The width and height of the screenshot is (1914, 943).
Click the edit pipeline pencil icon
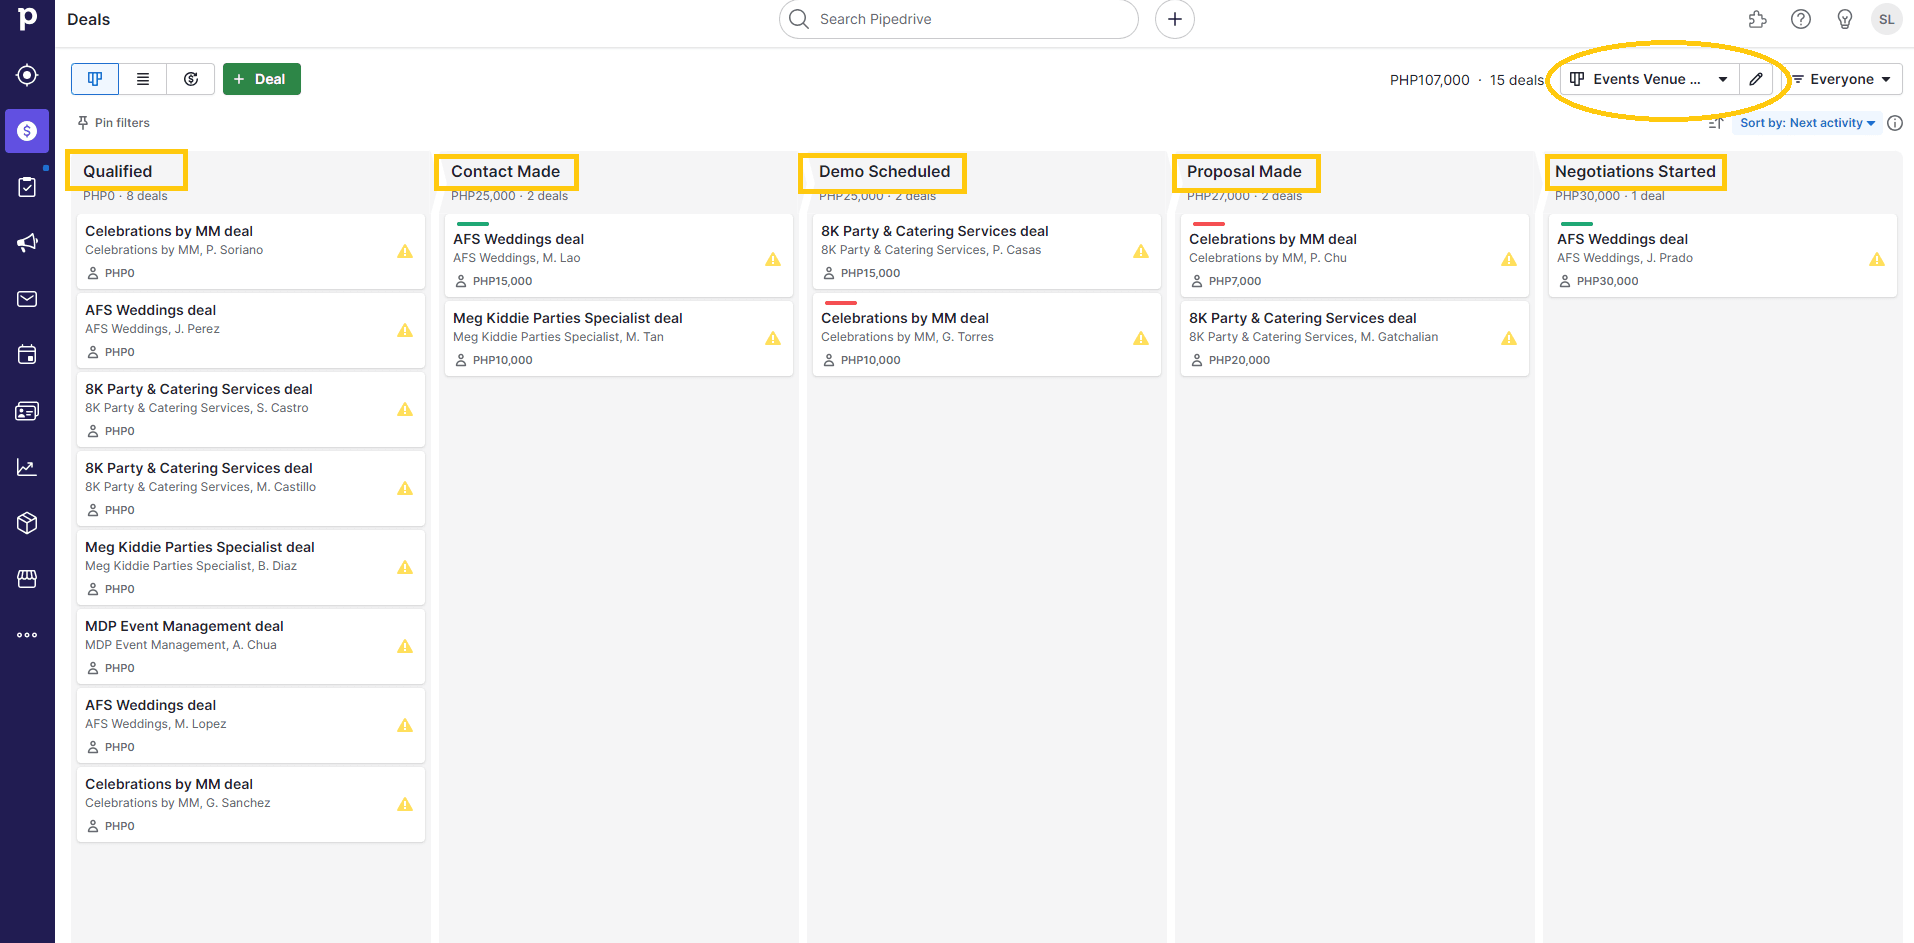(x=1756, y=79)
